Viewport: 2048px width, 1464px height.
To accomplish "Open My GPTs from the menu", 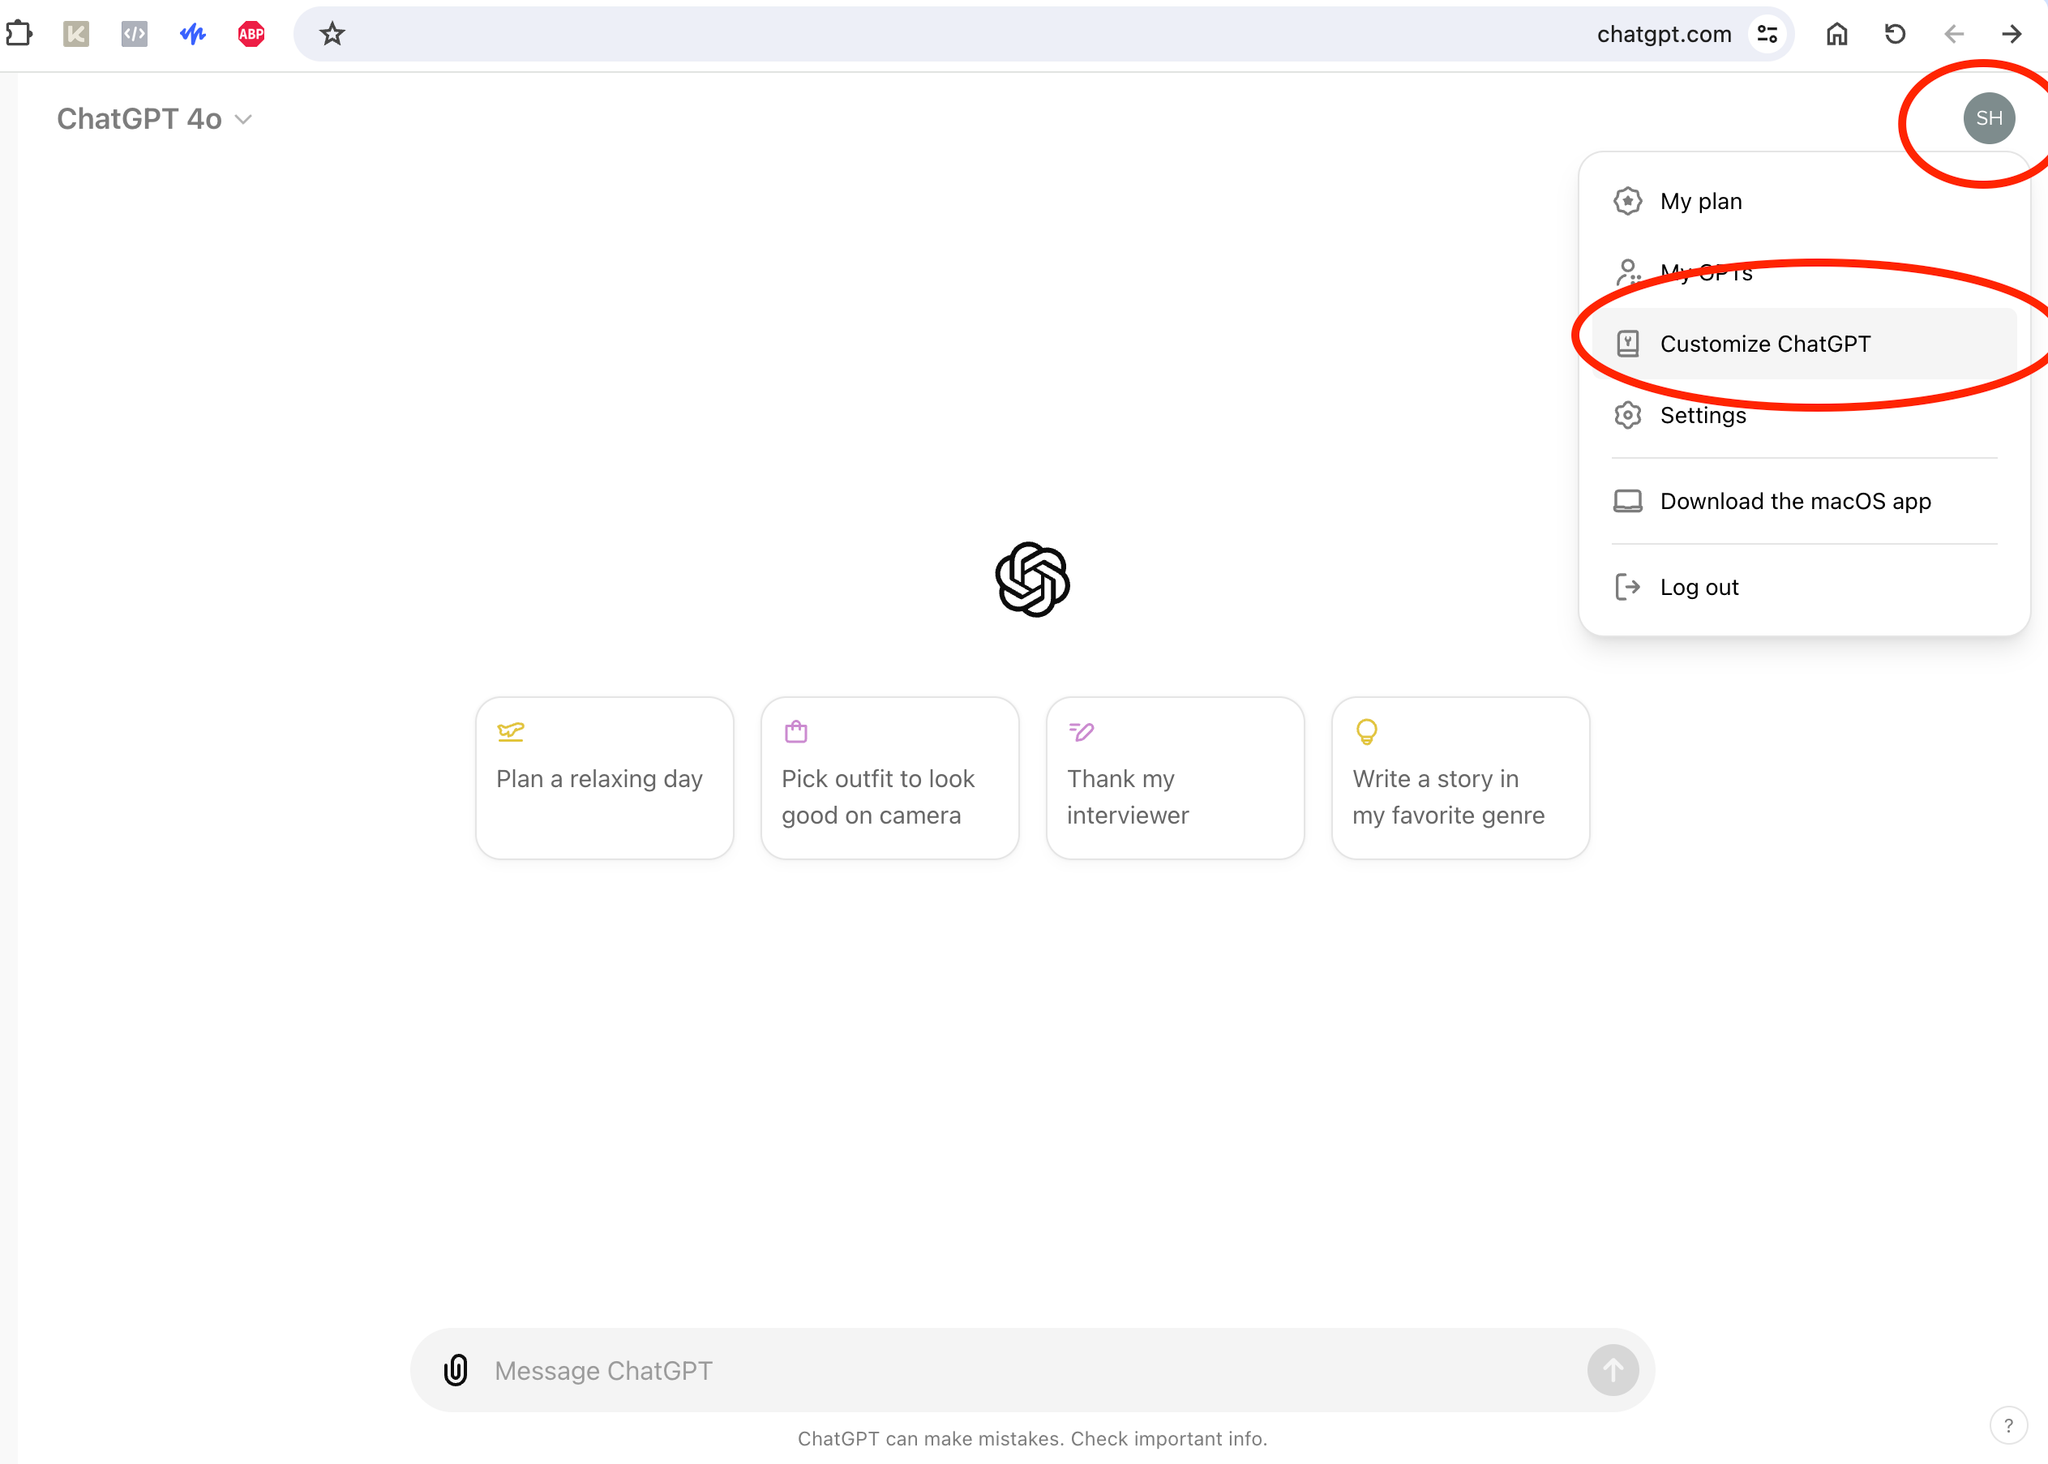I will click(x=1804, y=272).
